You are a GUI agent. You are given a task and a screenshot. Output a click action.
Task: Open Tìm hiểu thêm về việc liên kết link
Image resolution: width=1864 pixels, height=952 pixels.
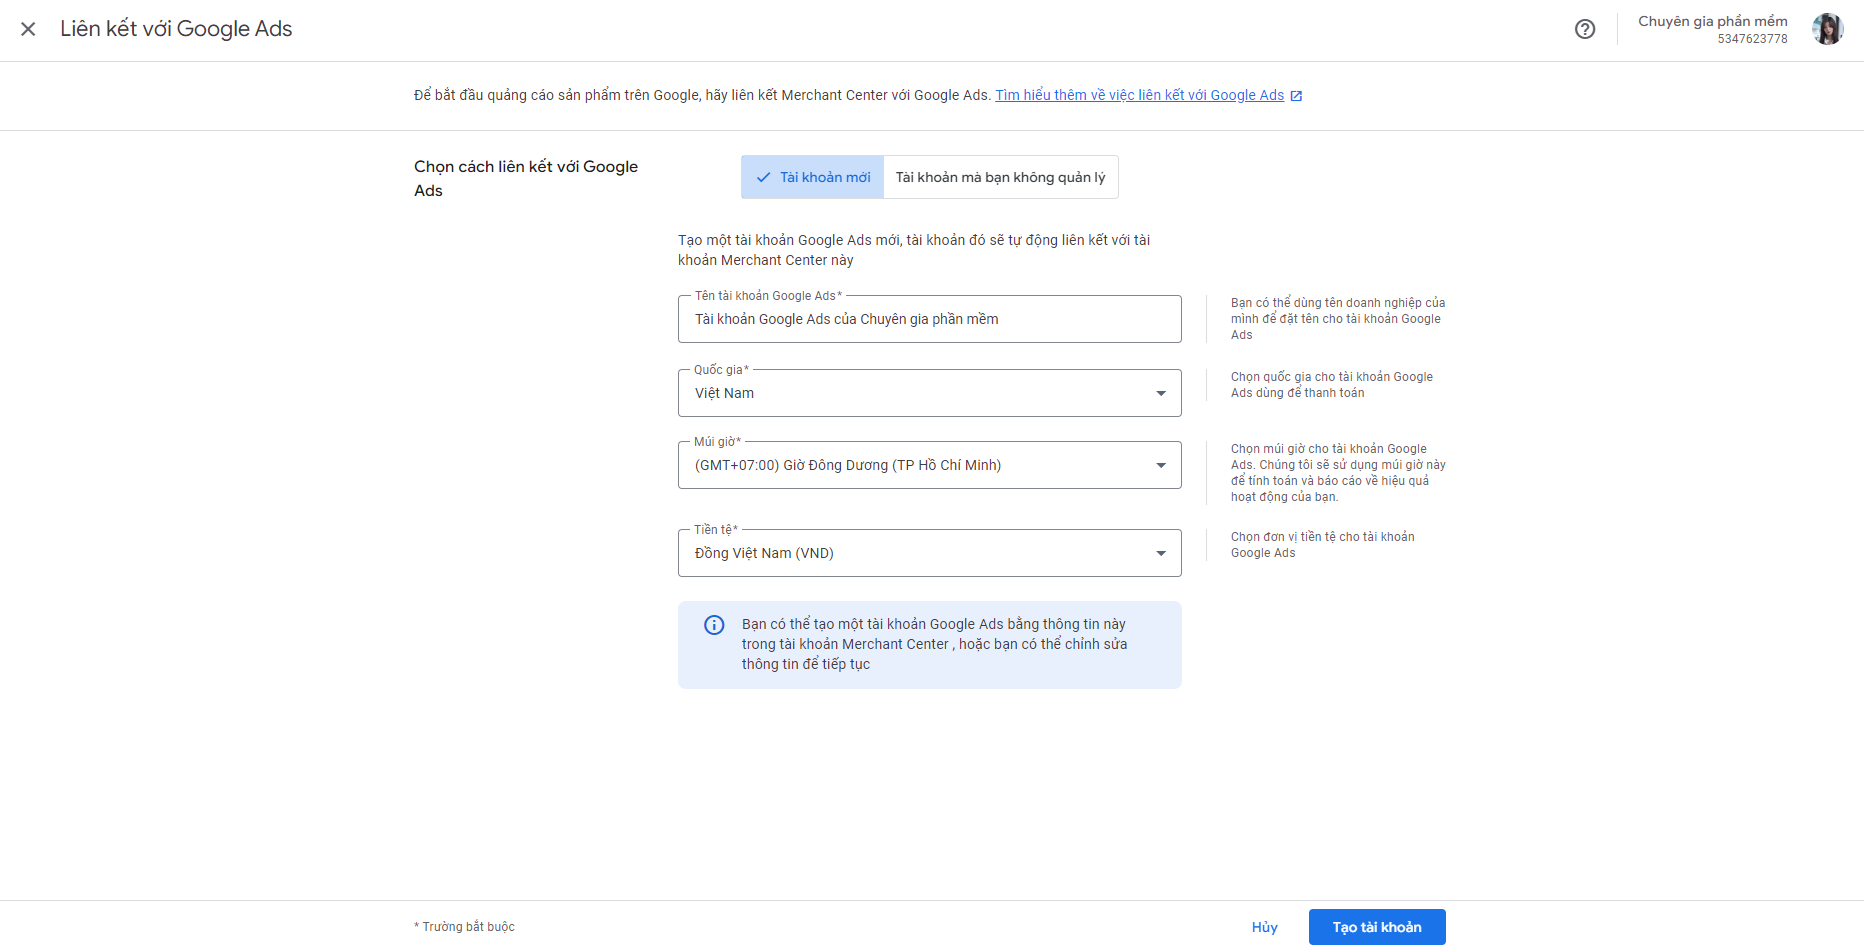[x=1139, y=95]
